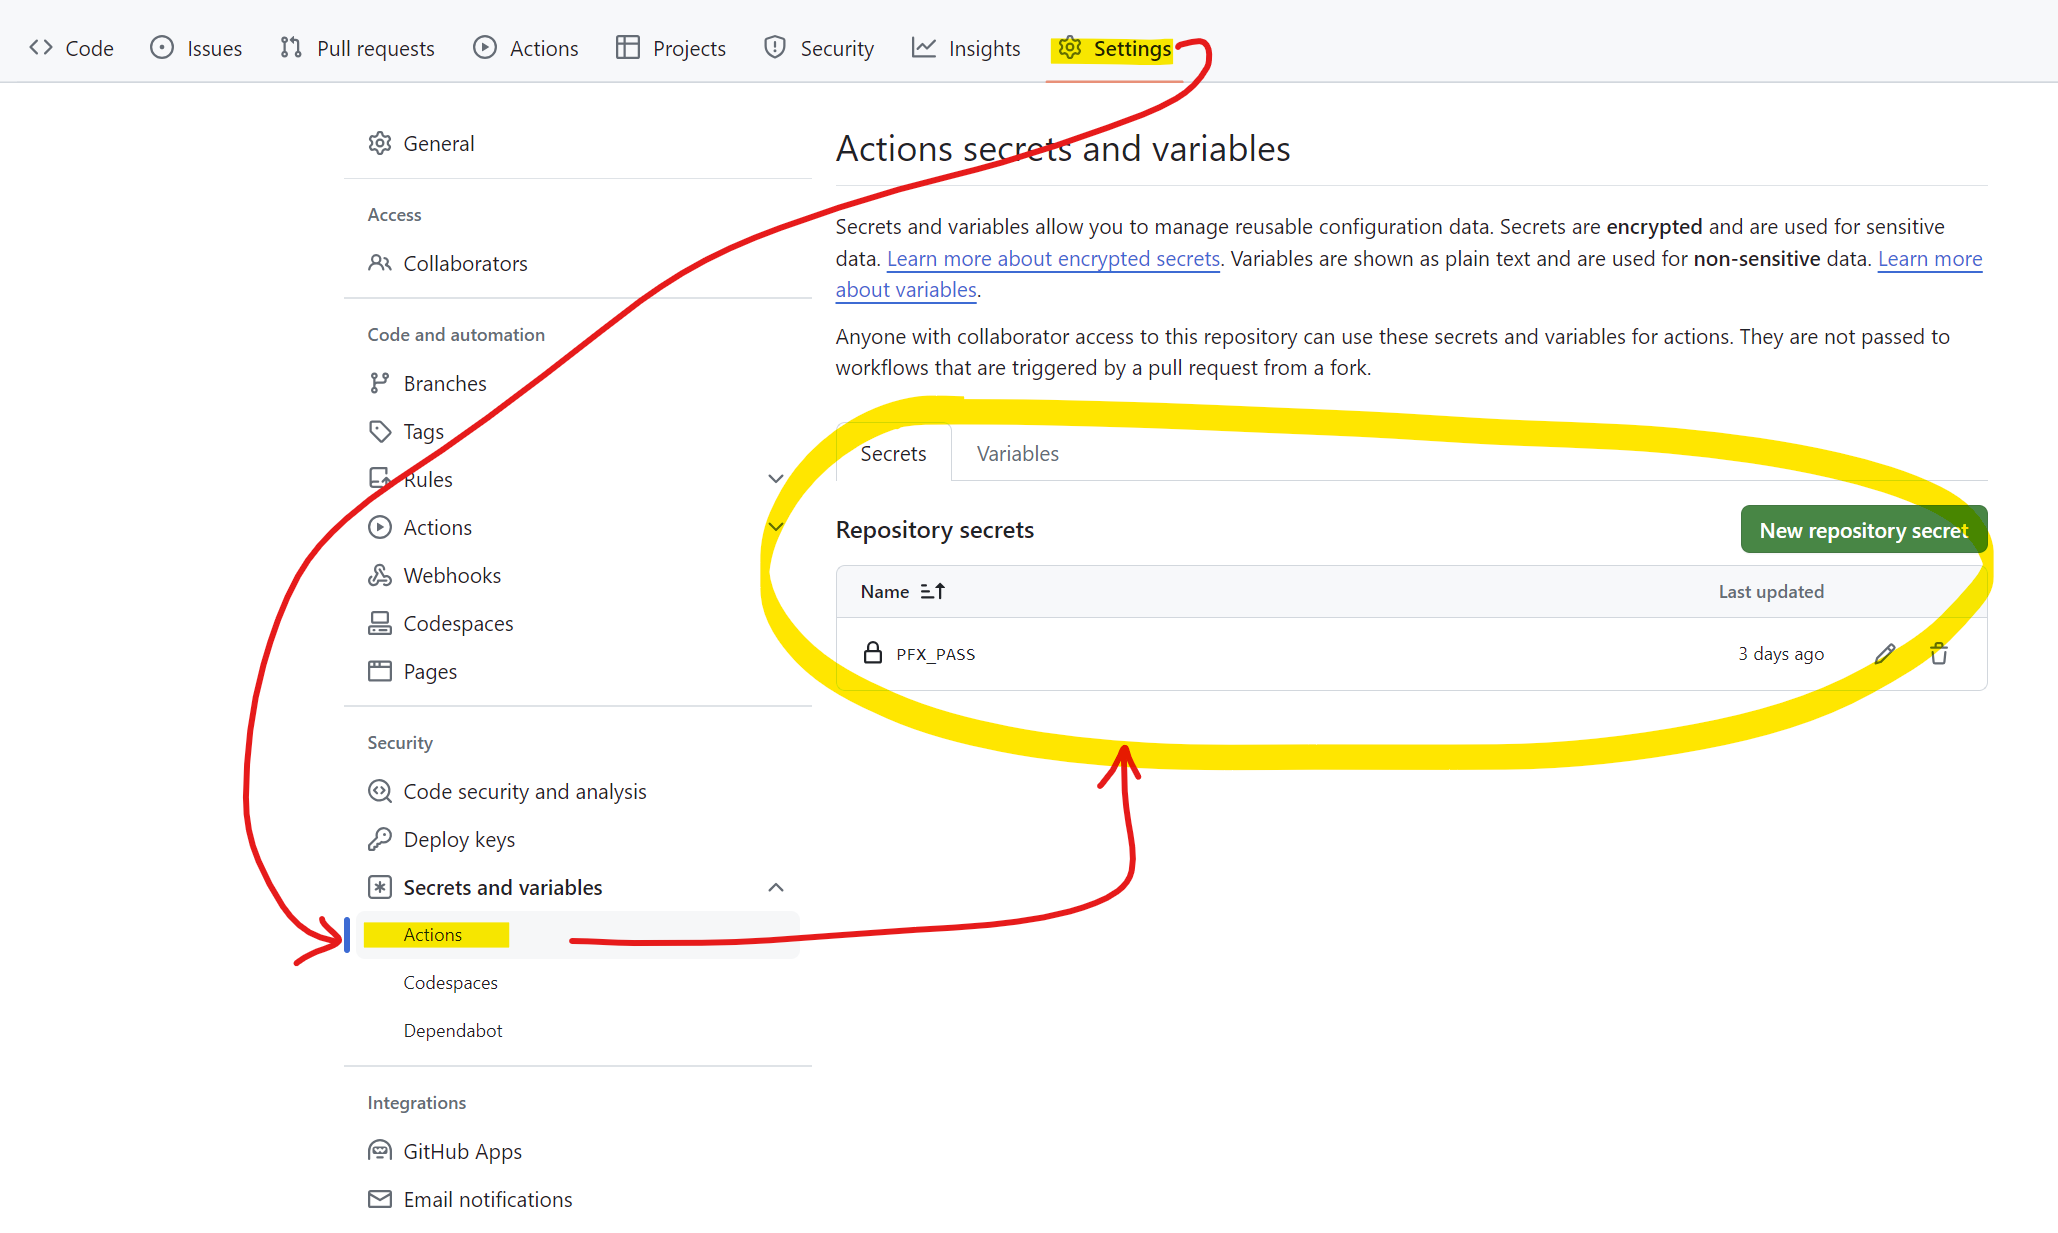Open Email notifications settings
The image size is (2058, 1233).
tap(487, 1200)
